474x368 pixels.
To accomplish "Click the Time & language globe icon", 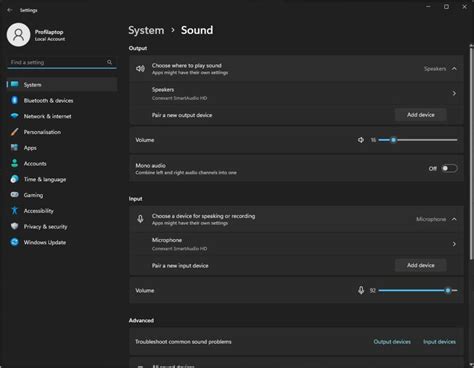I will tap(14, 179).
